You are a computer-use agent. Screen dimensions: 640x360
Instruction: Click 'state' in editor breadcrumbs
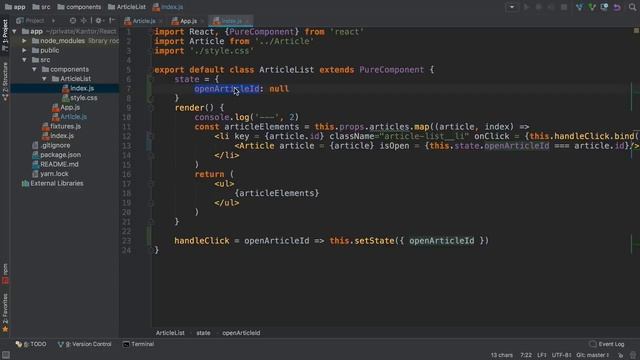pyautogui.click(x=203, y=333)
